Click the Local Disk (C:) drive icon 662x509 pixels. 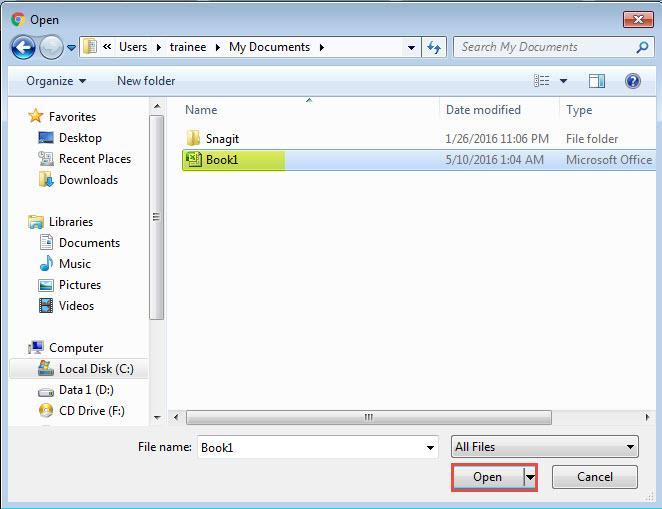pos(46,368)
